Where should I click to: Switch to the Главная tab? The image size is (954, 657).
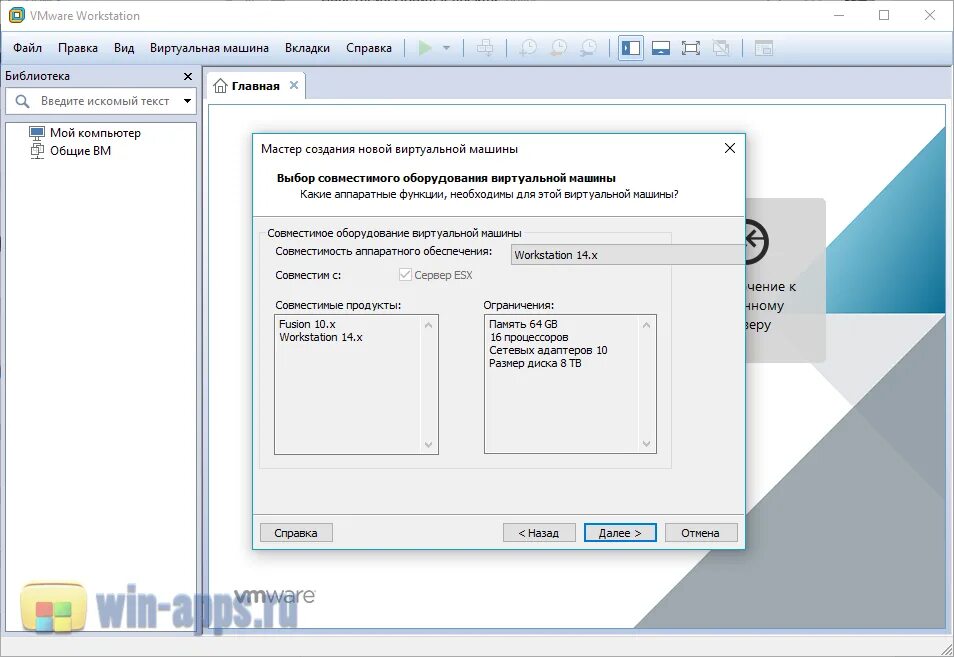point(256,86)
